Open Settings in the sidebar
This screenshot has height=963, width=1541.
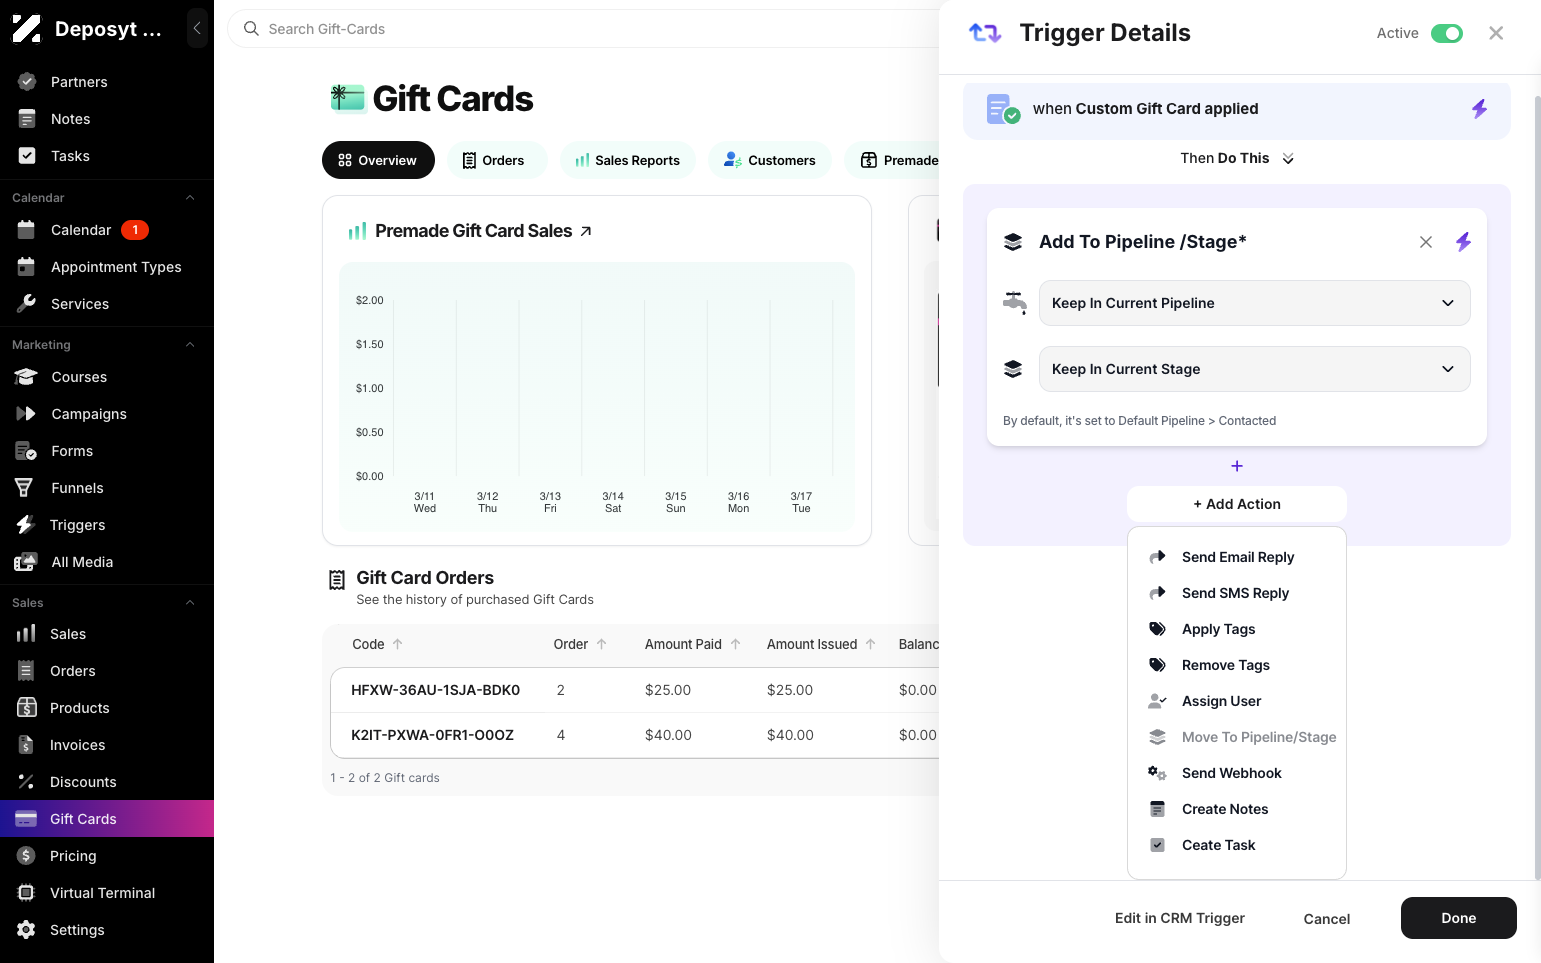coord(107,930)
